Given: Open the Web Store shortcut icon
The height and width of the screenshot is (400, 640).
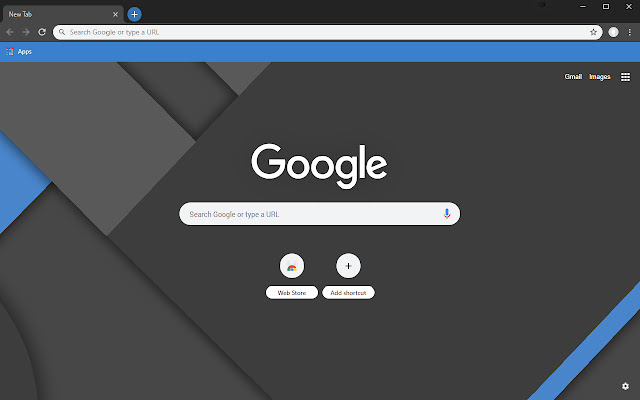Looking at the screenshot, I should coord(292,266).
